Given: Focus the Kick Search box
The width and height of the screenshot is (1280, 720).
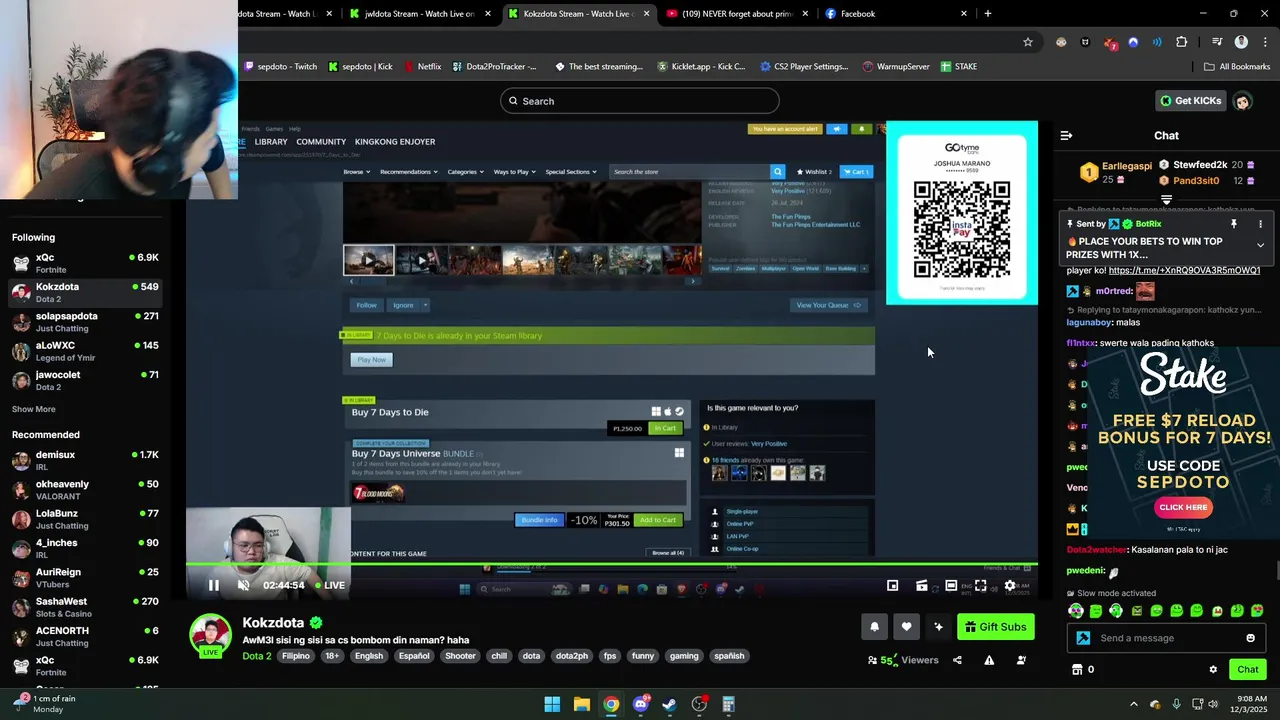Looking at the screenshot, I should tap(640, 101).
